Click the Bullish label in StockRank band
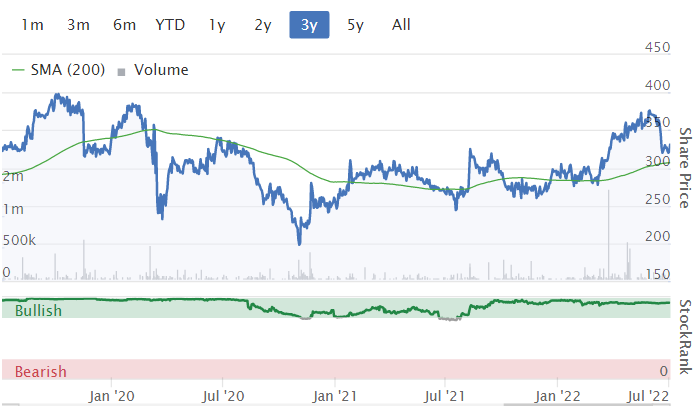 point(38,311)
